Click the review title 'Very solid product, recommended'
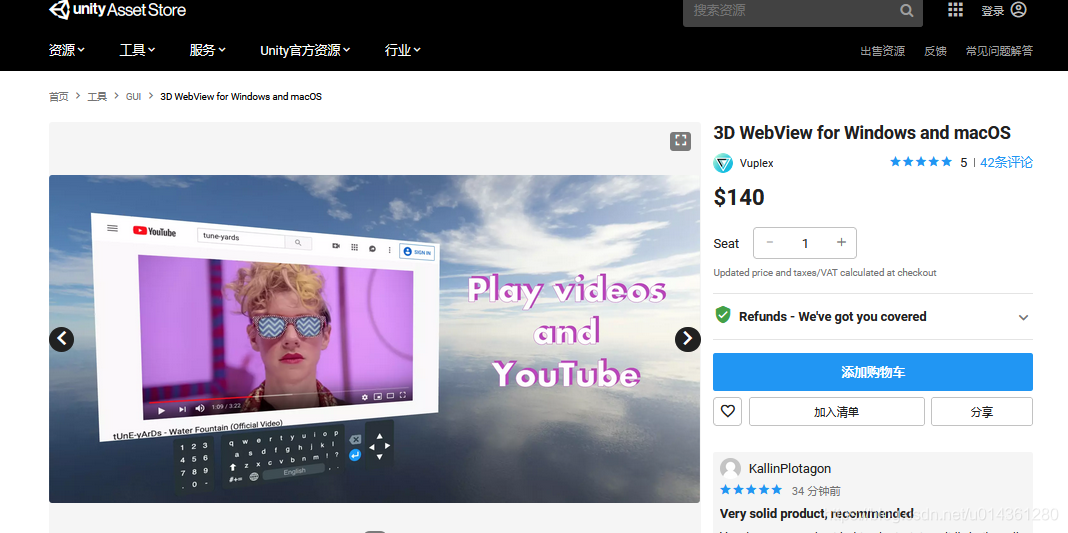The image size is (1068, 533). coord(817,513)
